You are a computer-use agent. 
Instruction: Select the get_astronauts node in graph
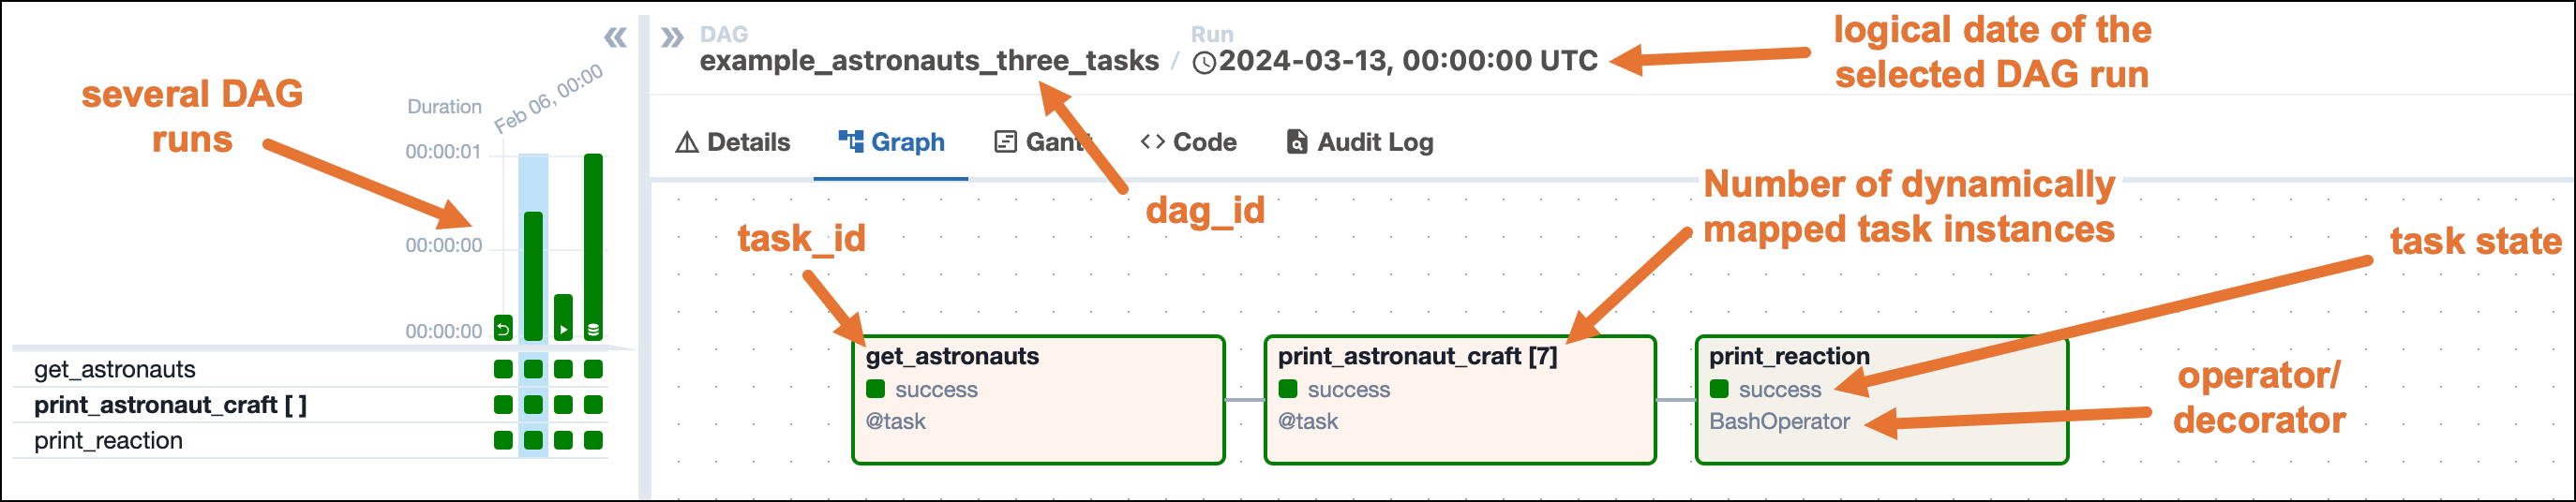coord(1038,400)
